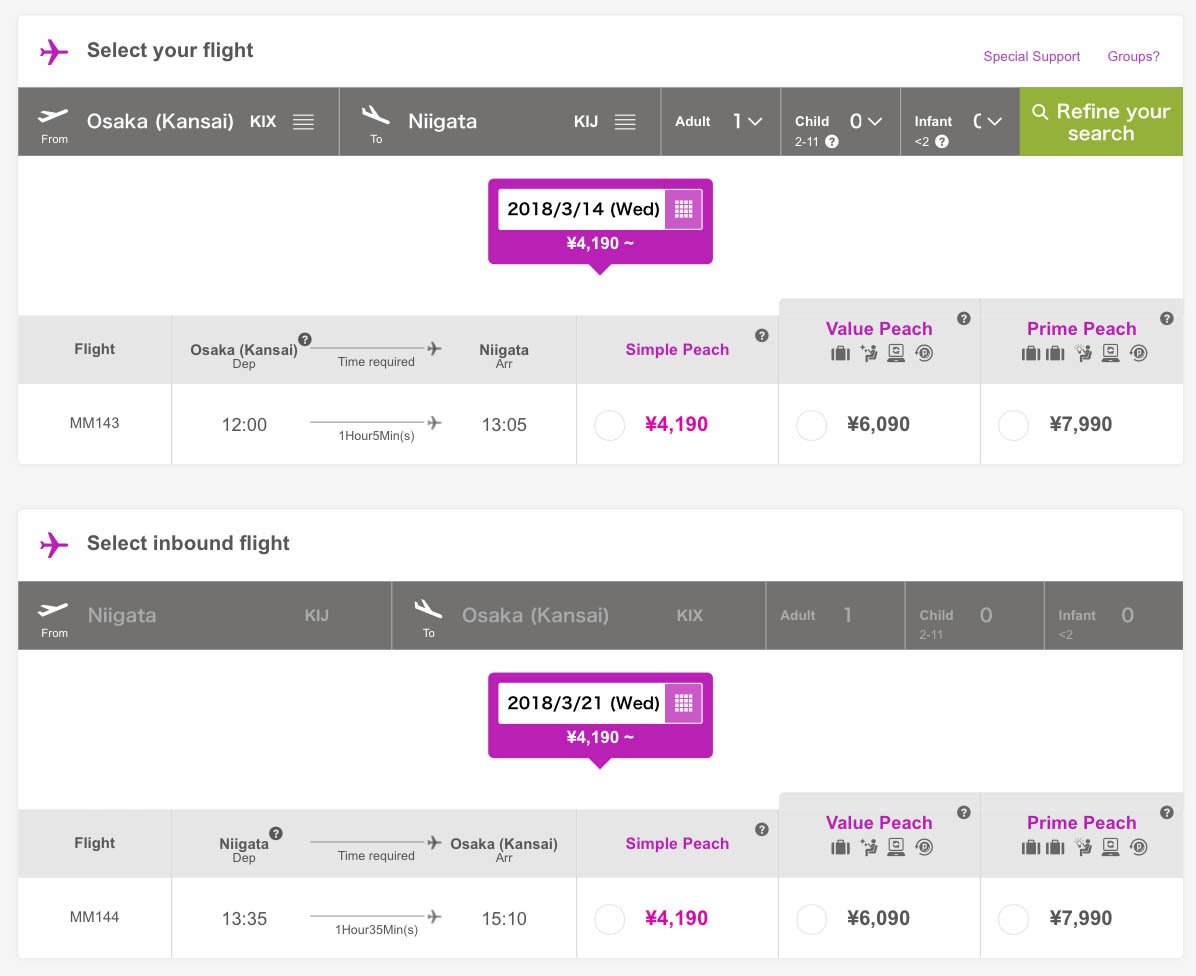The image size is (1196, 976).
Task: Click the 1Hour5Min(s) duration text
Action: 377,436
